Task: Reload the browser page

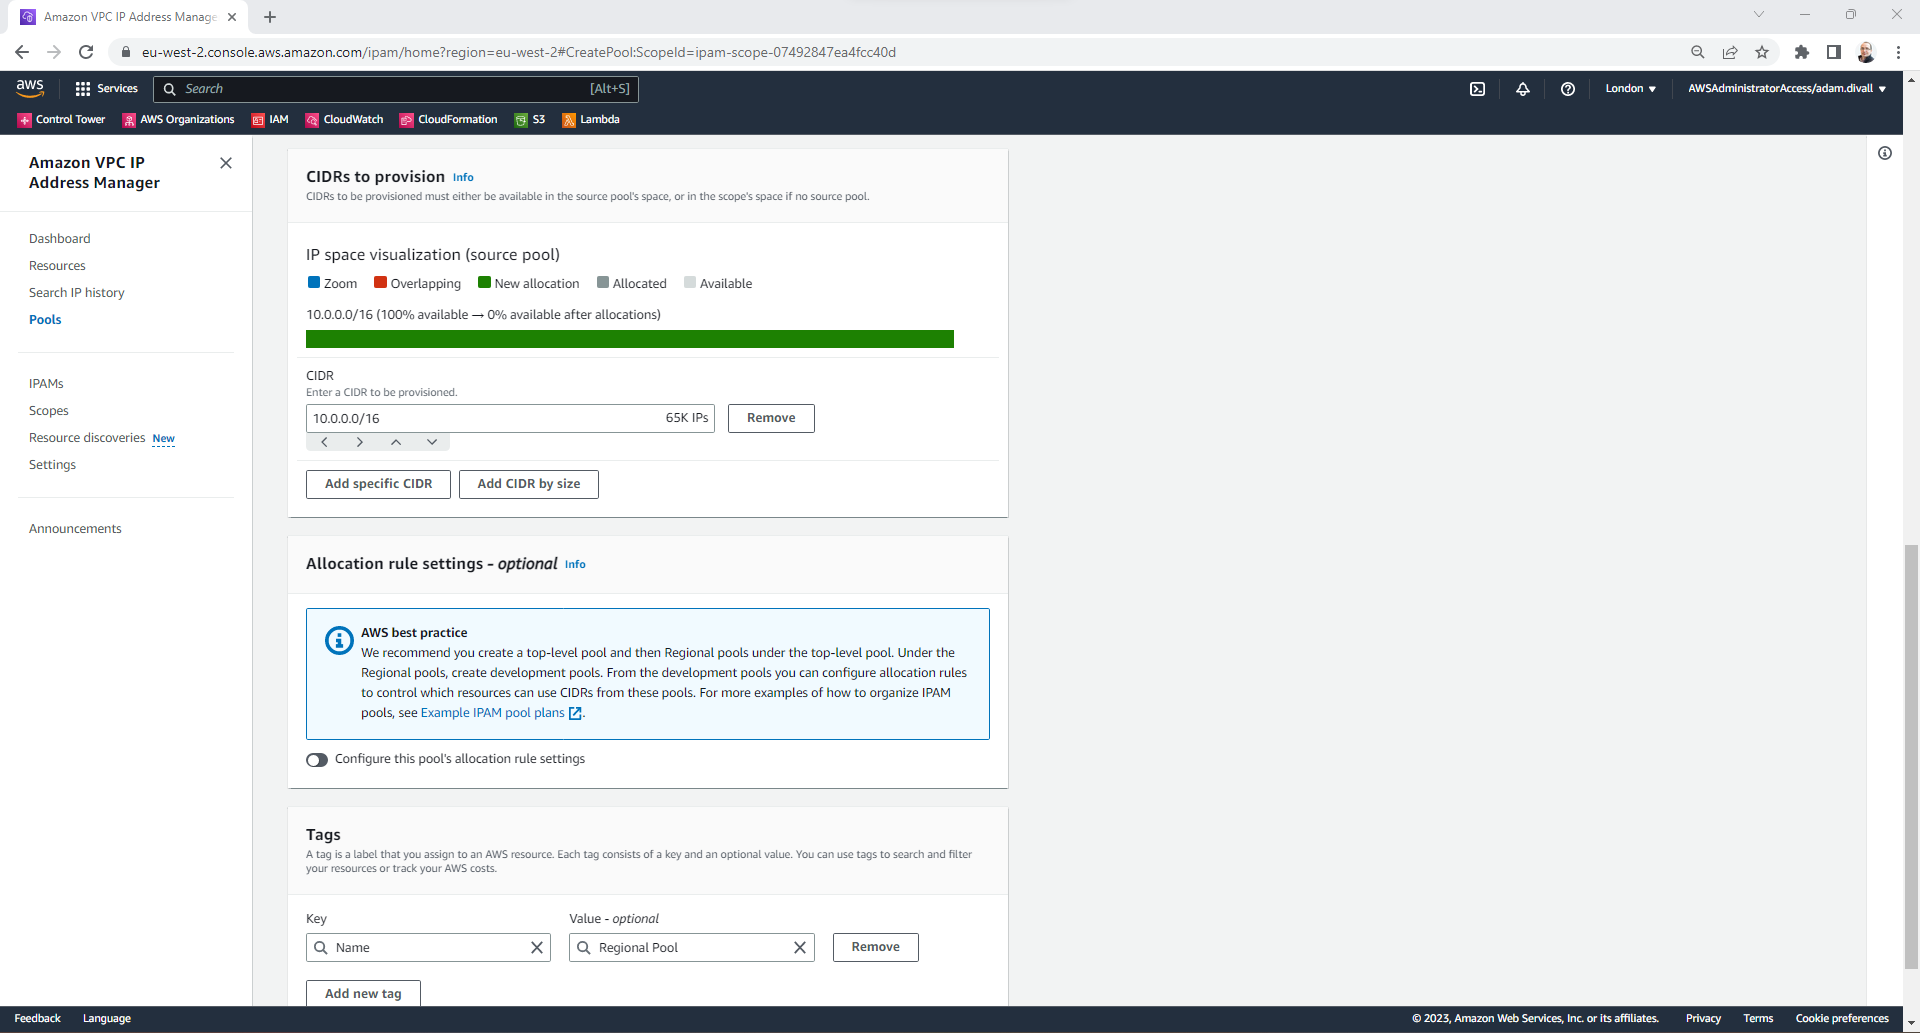Action: [86, 52]
